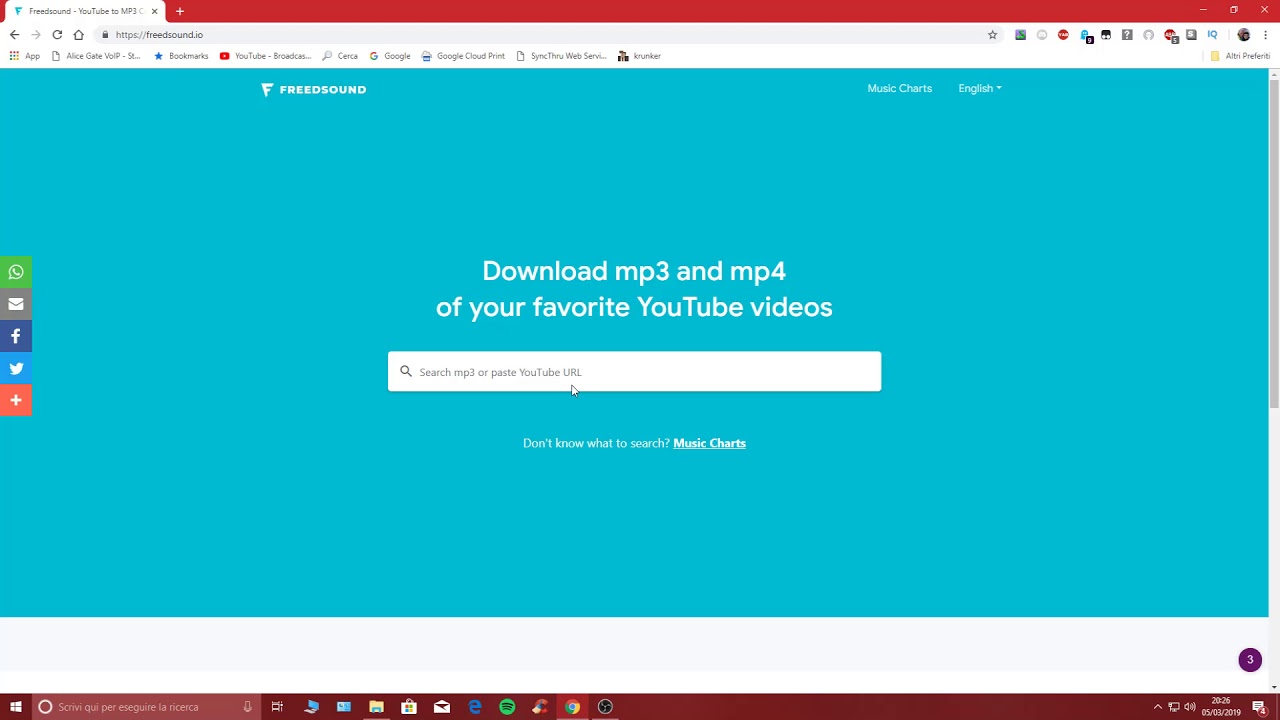Open Spotify from the taskbar
This screenshot has height=720, width=1280.
[x=507, y=707]
